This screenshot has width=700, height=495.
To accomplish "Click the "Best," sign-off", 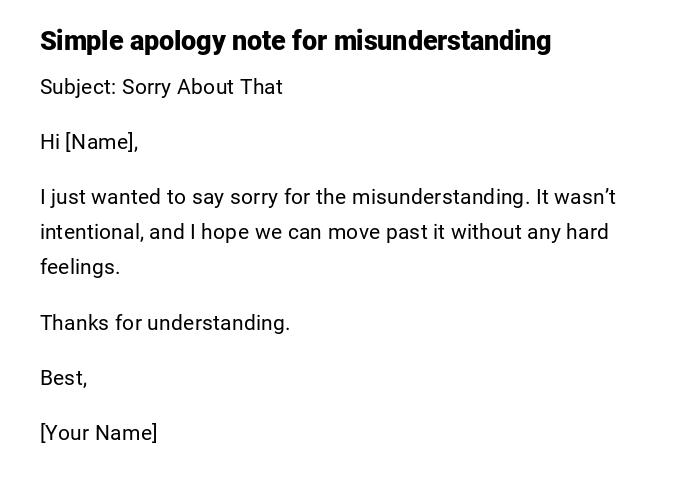I will (x=63, y=378).
